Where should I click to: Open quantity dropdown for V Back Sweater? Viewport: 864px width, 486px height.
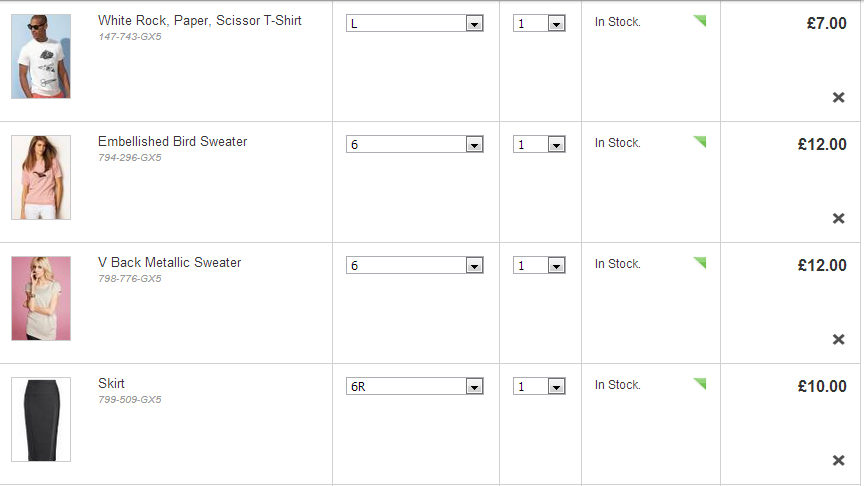pos(539,265)
